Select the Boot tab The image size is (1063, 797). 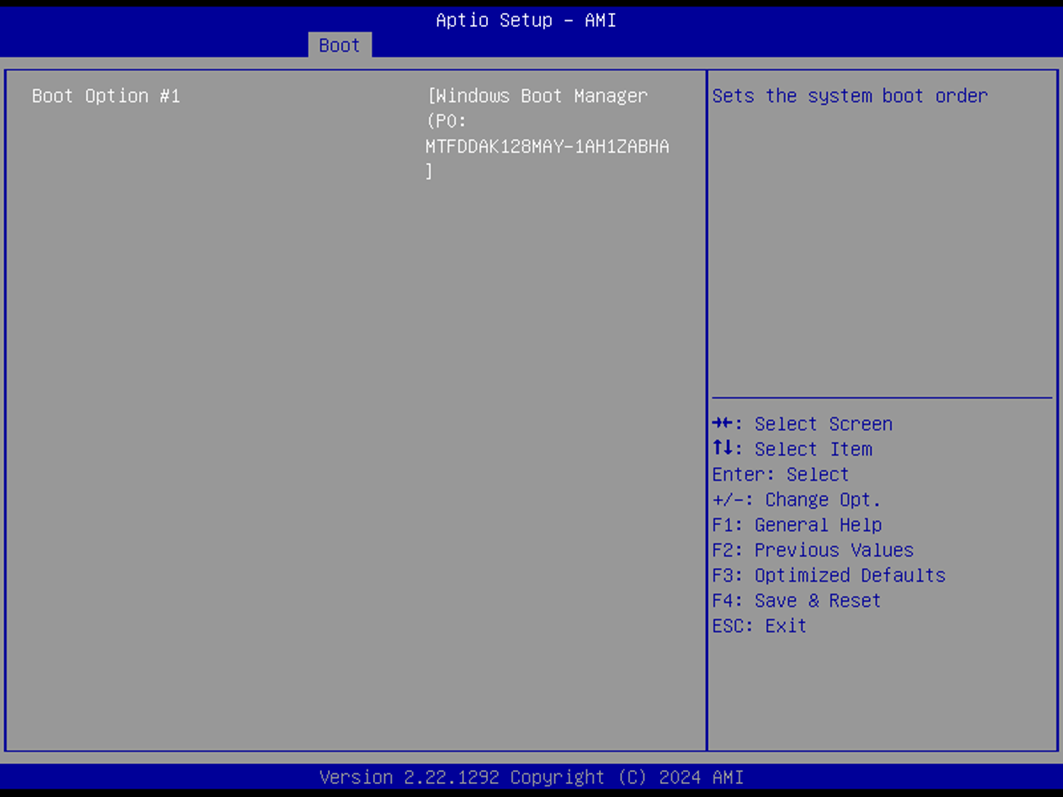(339, 46)
